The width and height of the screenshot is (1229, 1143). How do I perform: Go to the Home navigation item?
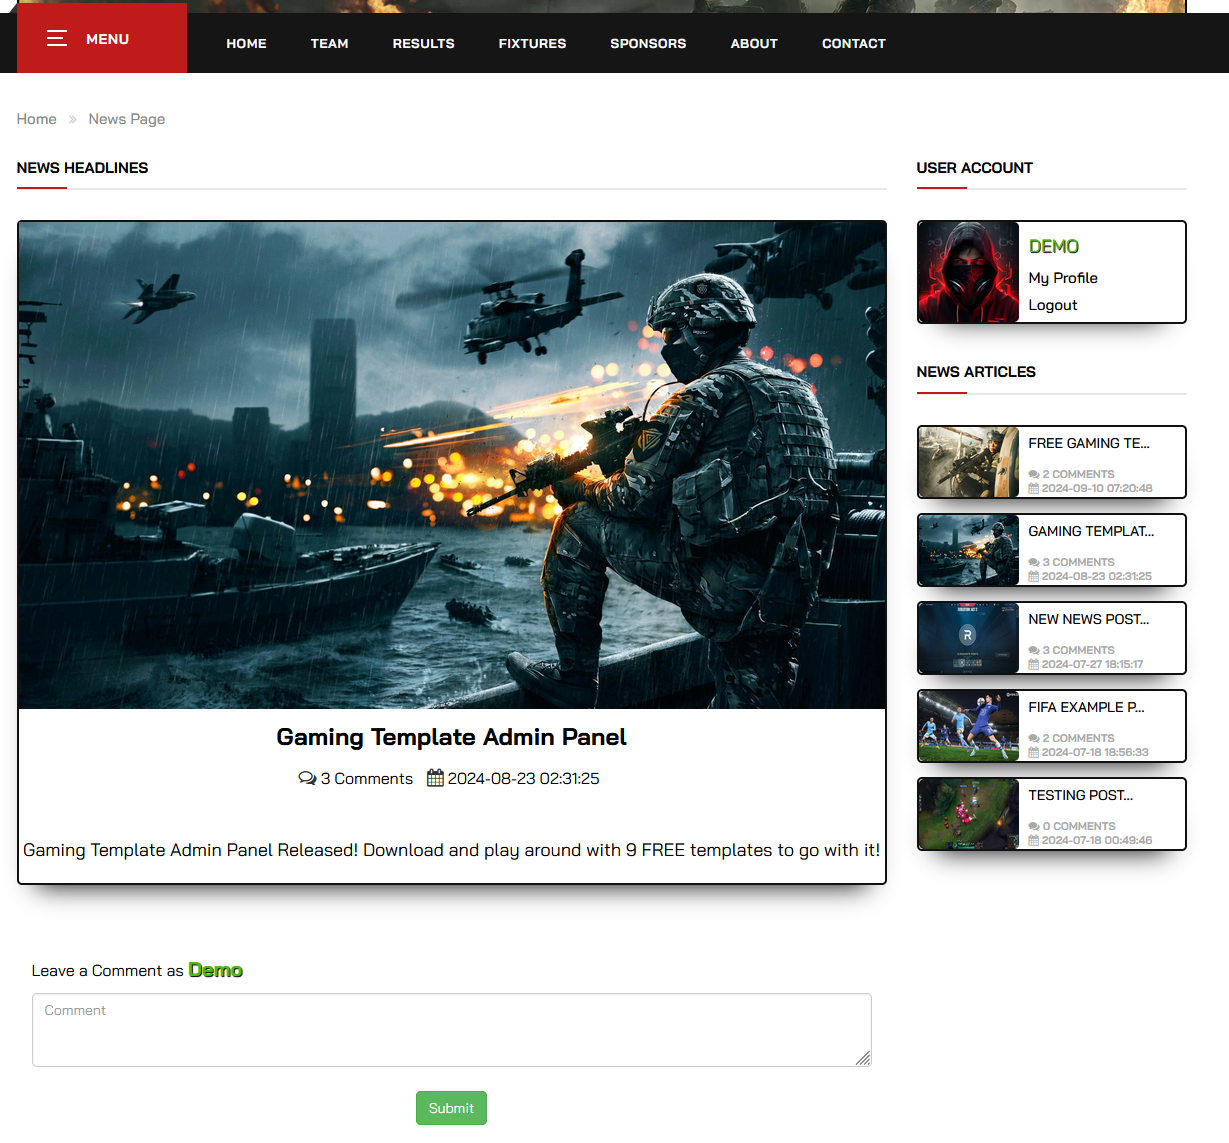[x=246, y=44]
